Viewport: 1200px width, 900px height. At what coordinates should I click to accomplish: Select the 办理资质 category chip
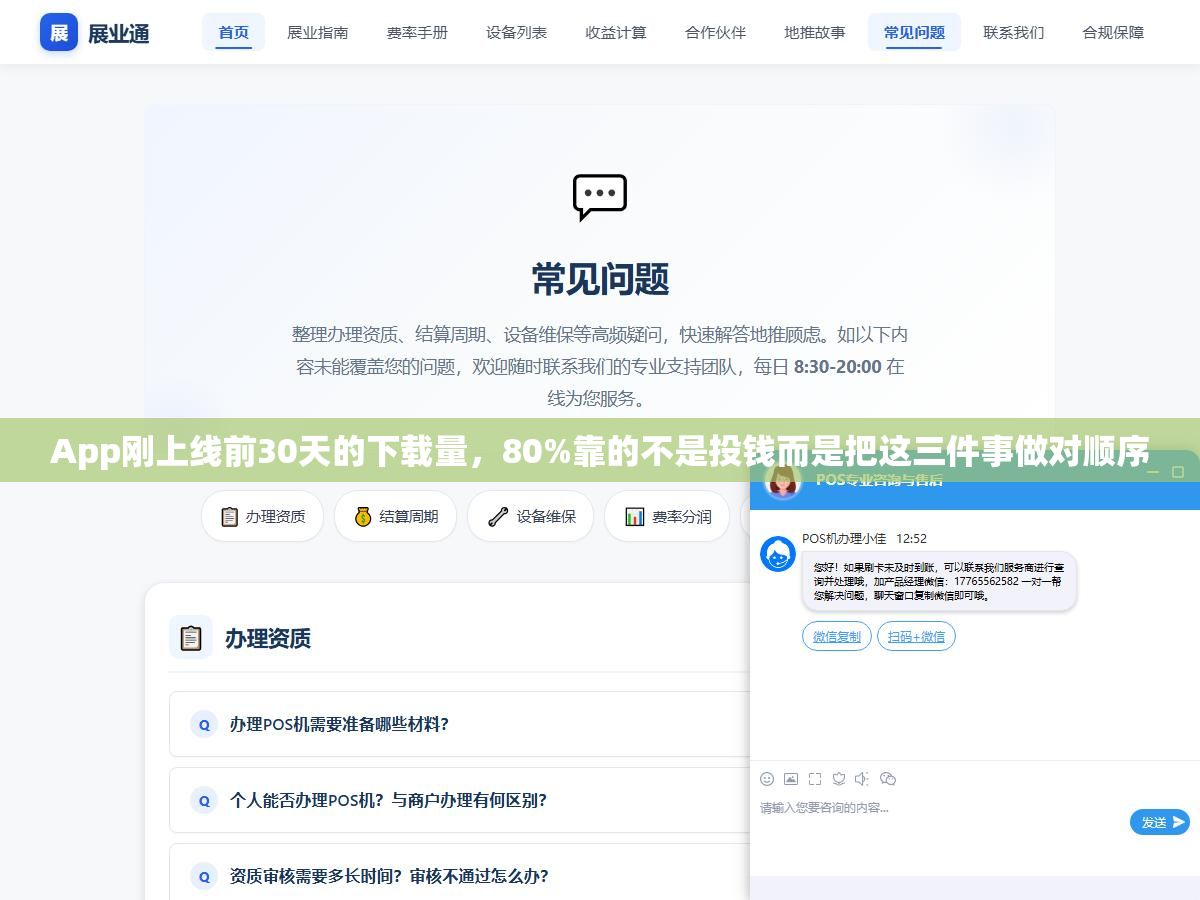(262, 516)
